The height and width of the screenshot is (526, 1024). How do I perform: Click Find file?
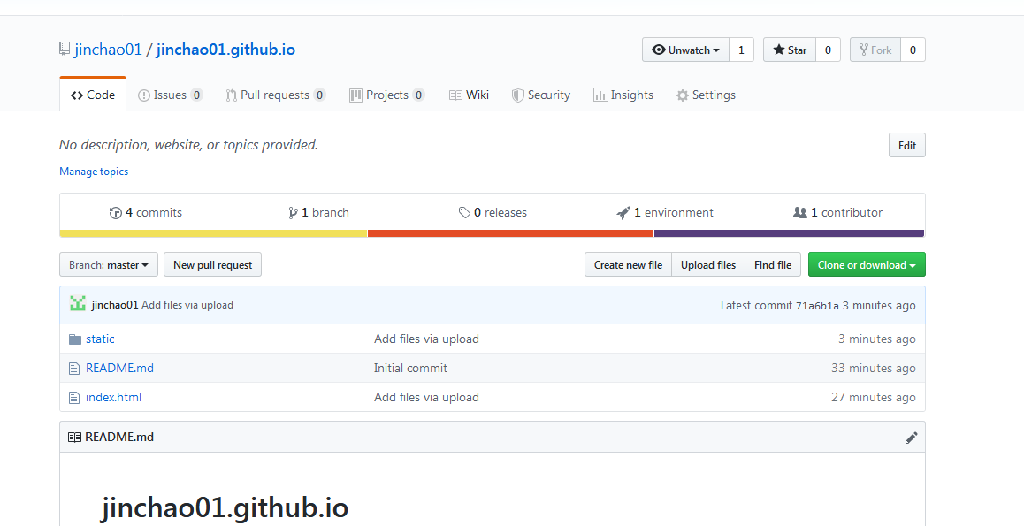pos(773,265)
